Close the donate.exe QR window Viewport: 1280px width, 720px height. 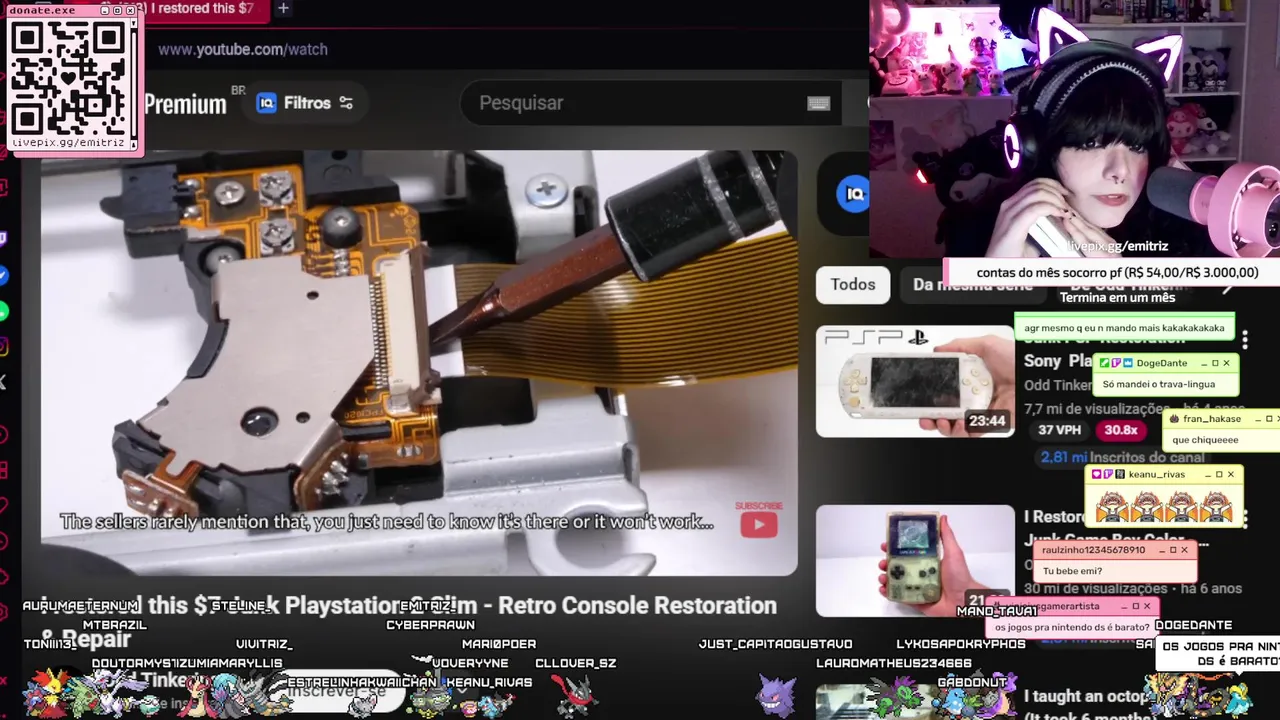pos(131,10)
